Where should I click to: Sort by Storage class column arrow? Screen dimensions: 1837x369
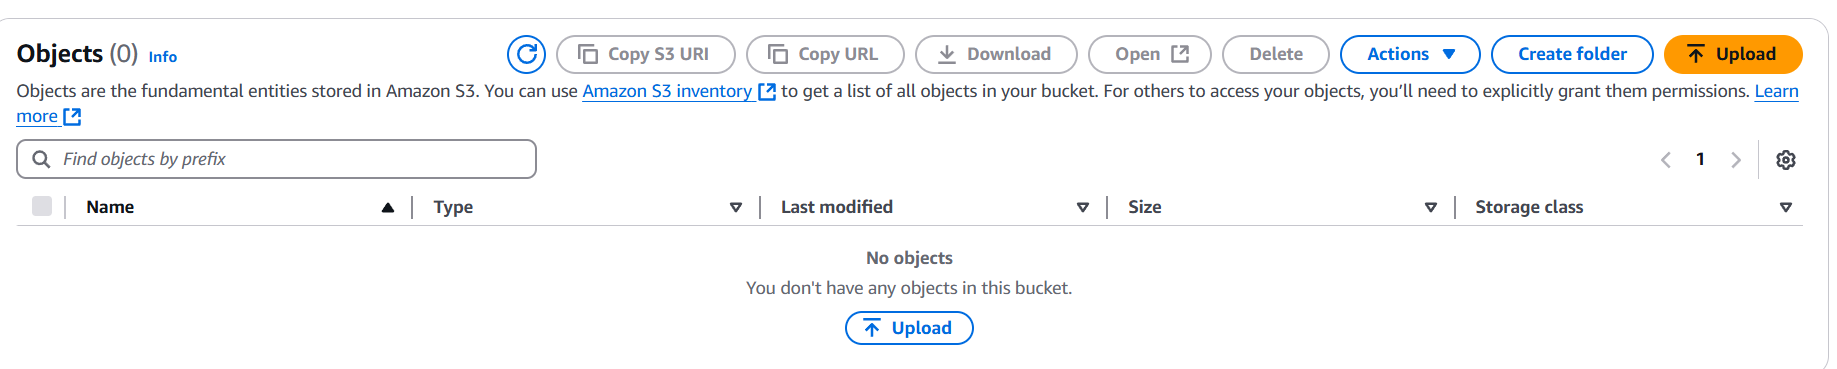click(x=1786, y=207)
